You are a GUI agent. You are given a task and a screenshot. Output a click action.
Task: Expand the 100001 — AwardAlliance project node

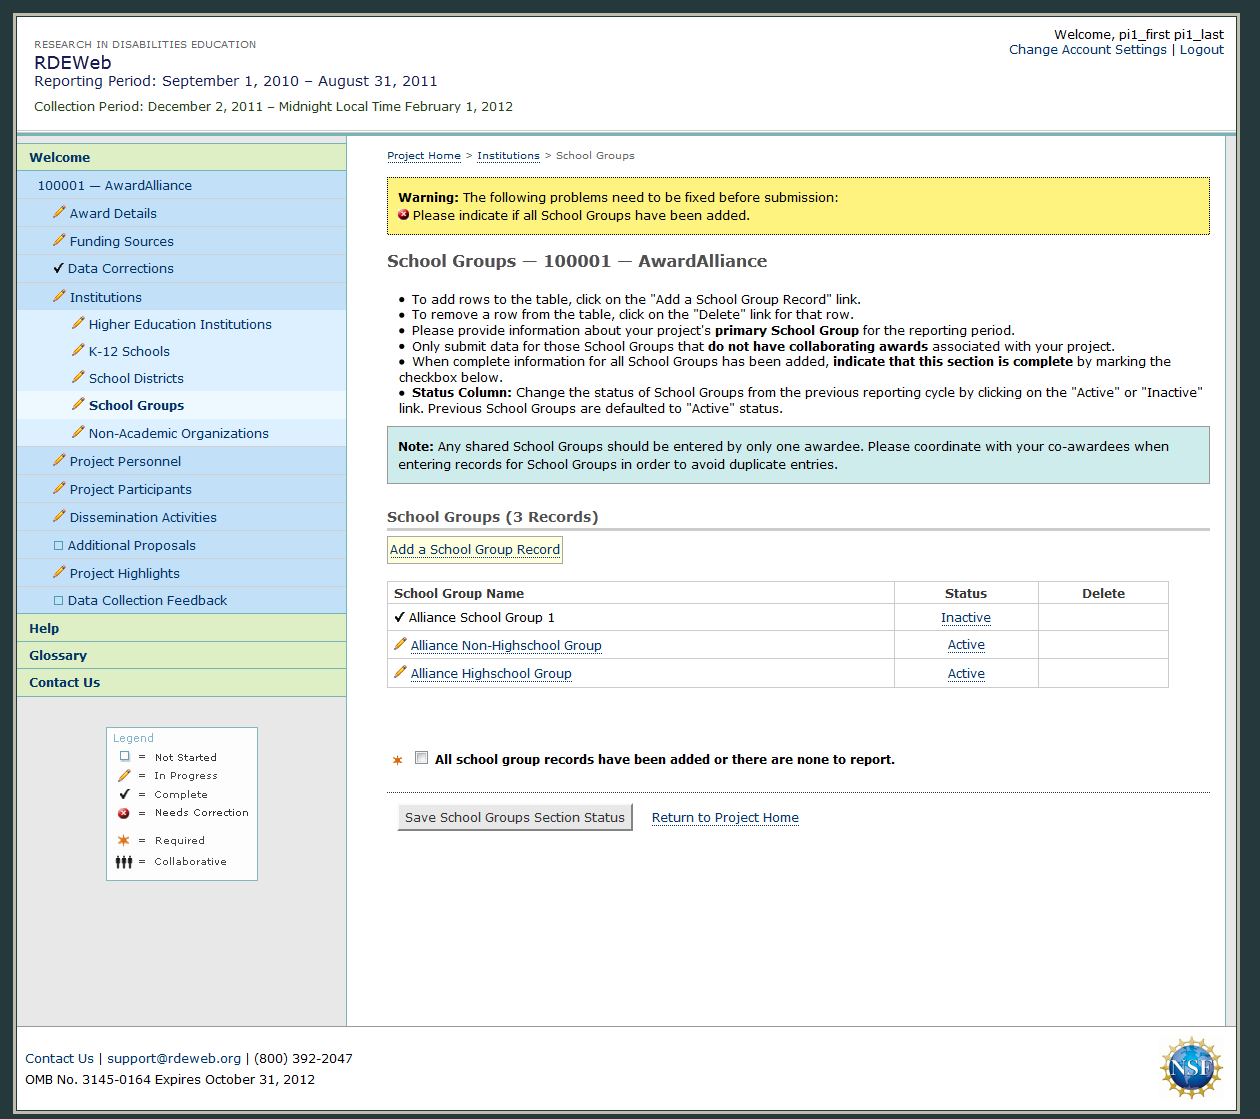pyautogui.click(x=114, y=185)
